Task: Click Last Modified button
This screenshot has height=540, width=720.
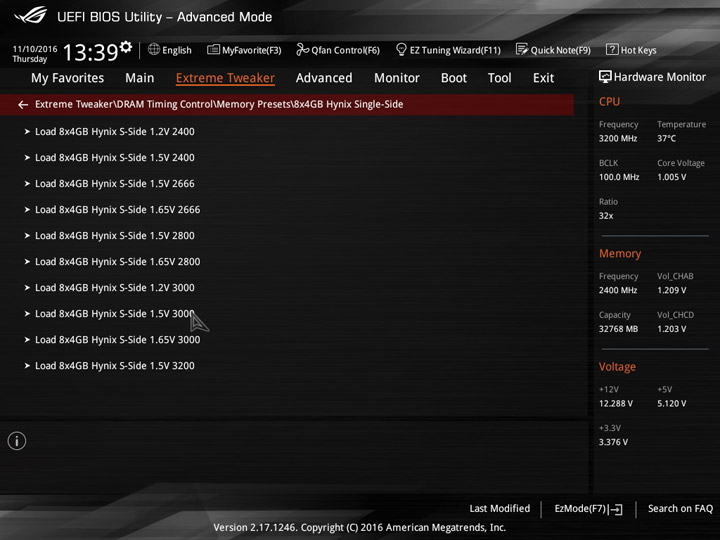Action: click(500, 508)
